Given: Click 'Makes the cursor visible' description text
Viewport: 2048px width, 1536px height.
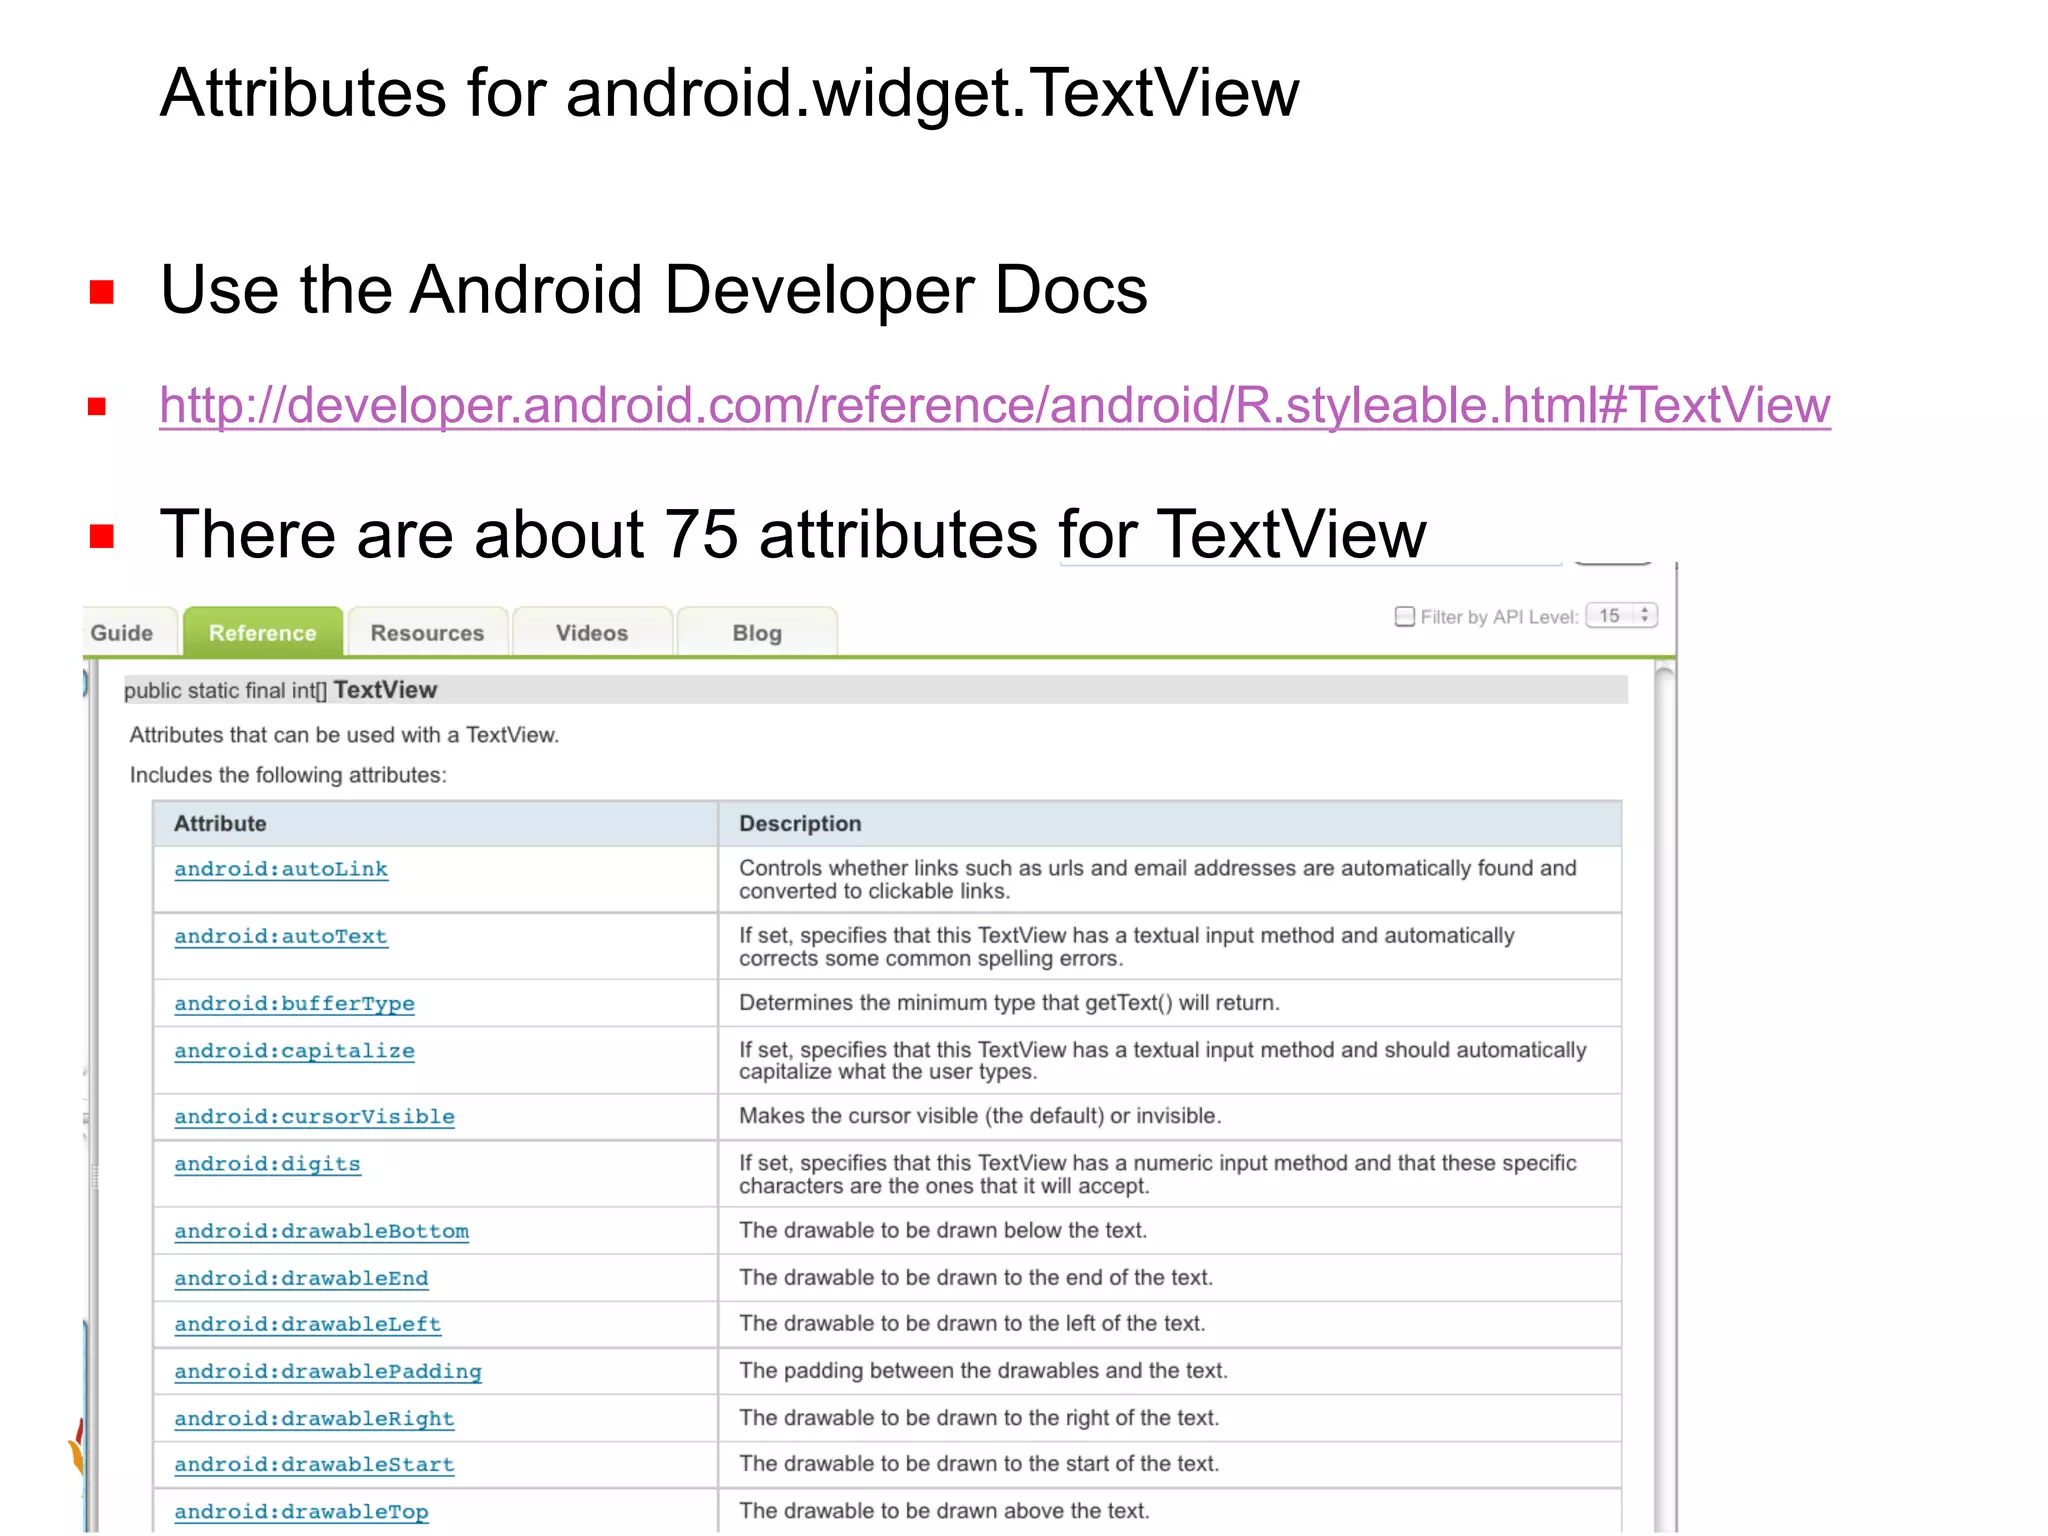Looking at the screenshot, I should pos(980,1116).
